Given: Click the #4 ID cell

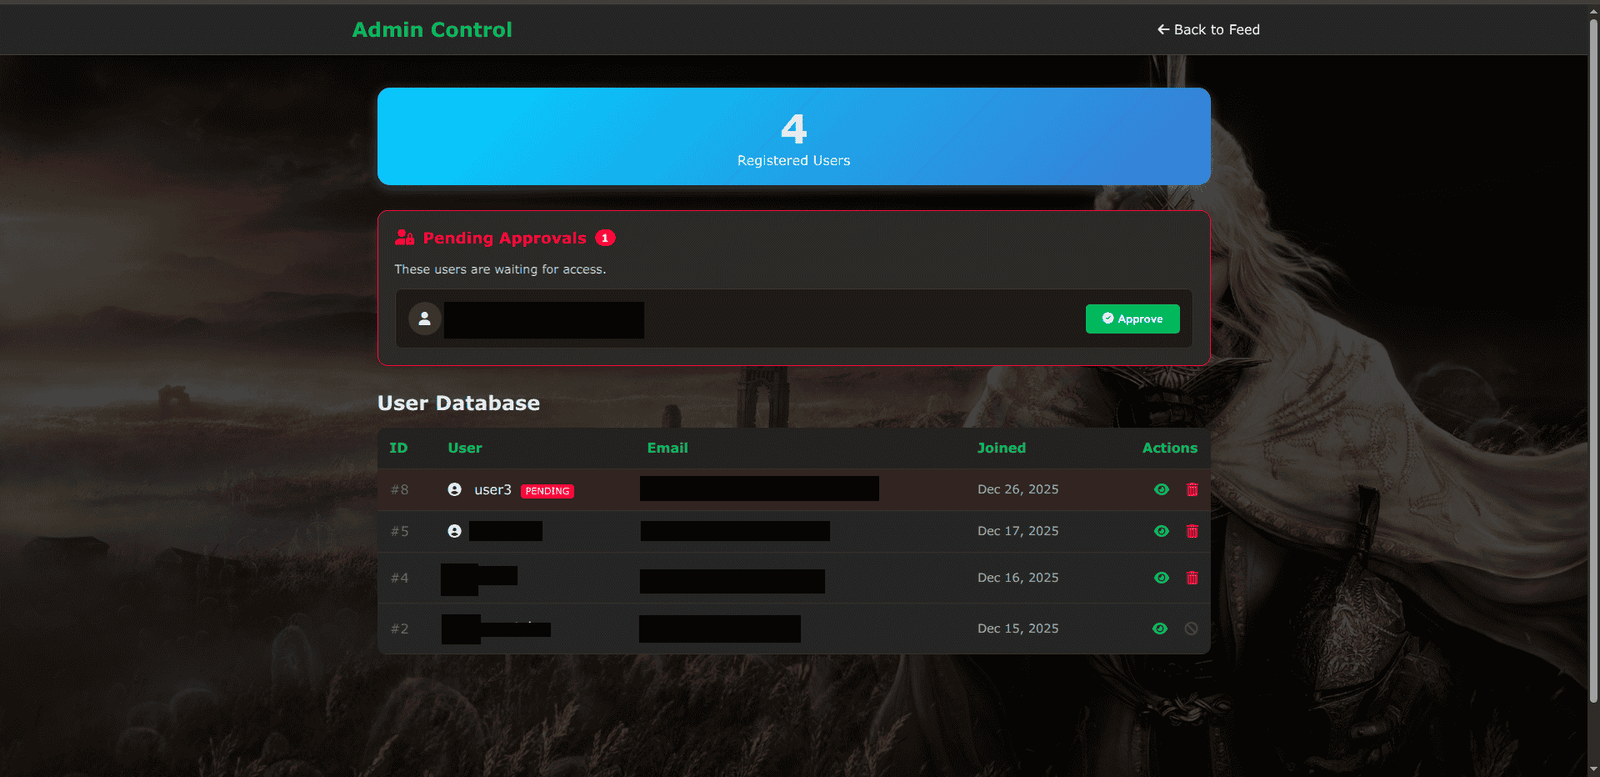Looking at the screenshot, I should [399, 578].
